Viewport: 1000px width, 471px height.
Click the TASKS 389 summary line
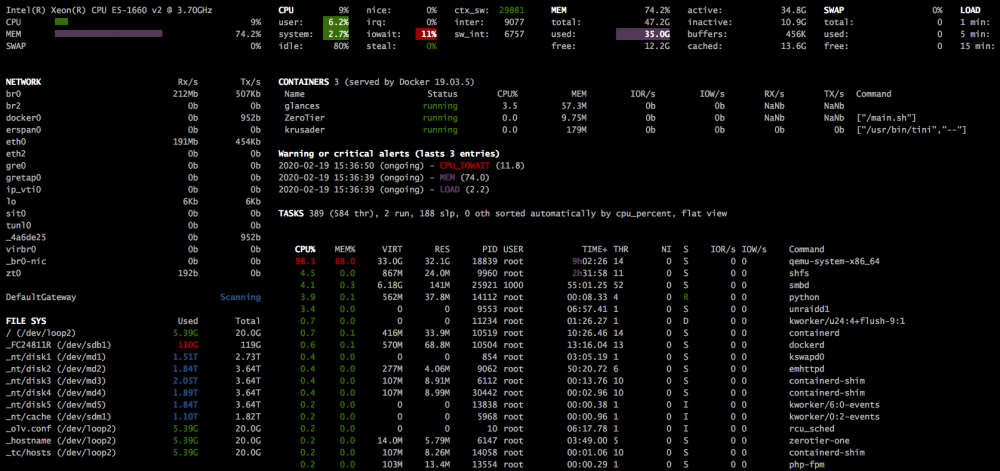[503, 214]
